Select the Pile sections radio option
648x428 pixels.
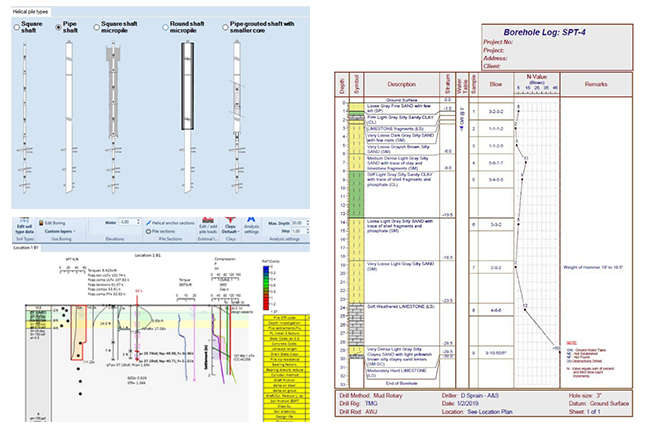149,231
